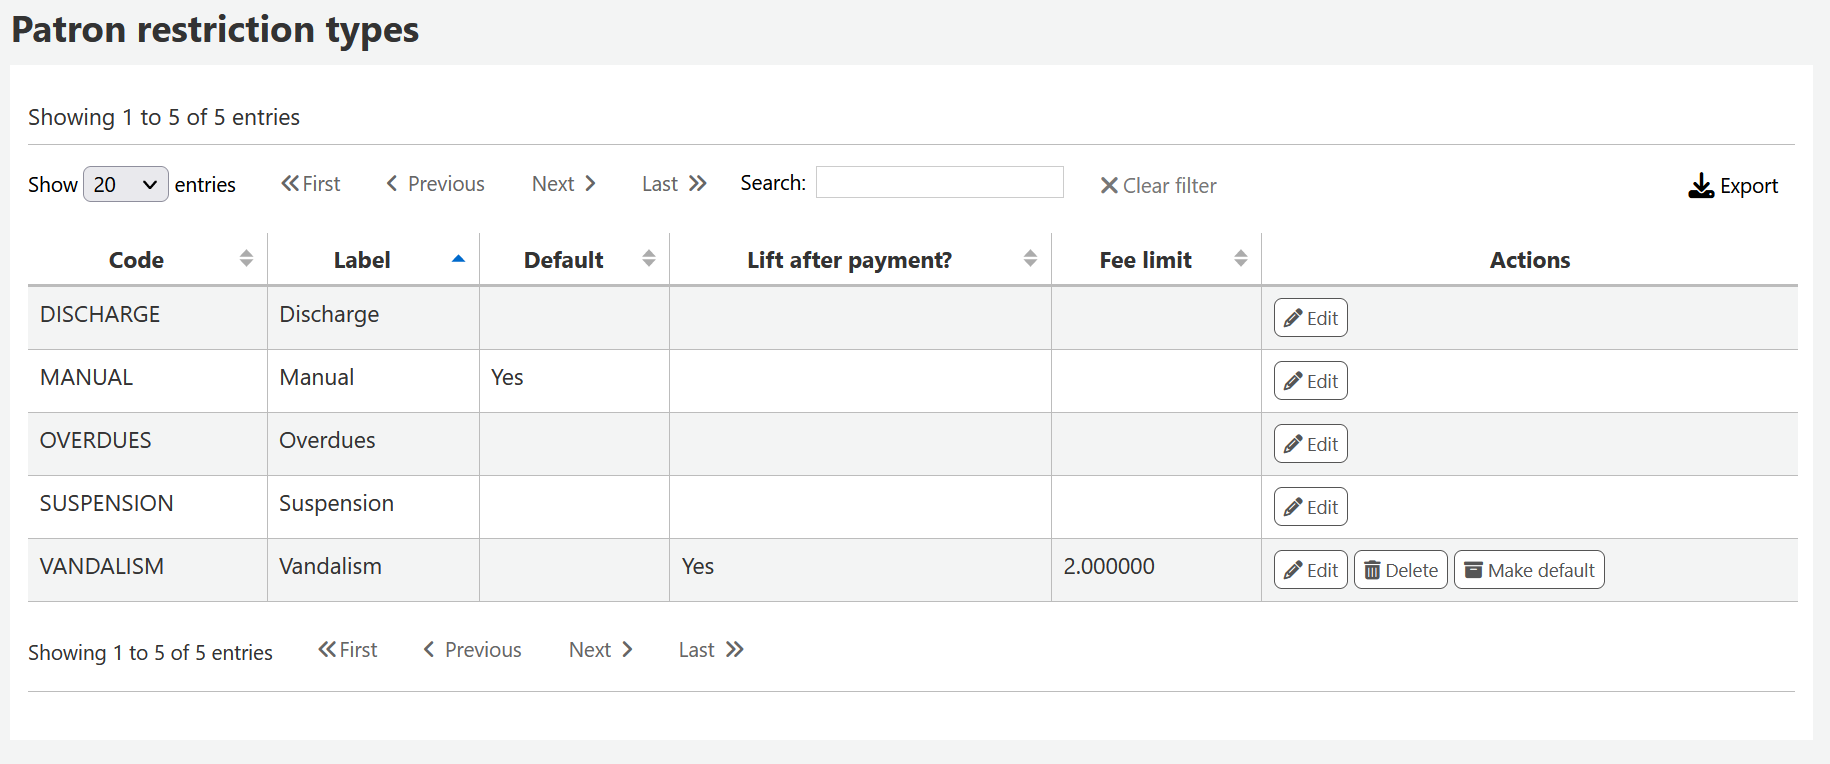The width and height of the screenshot is (1830, 764).
Task: Delete the Vandalism restriction type
Action: [x=1400, y=570]
